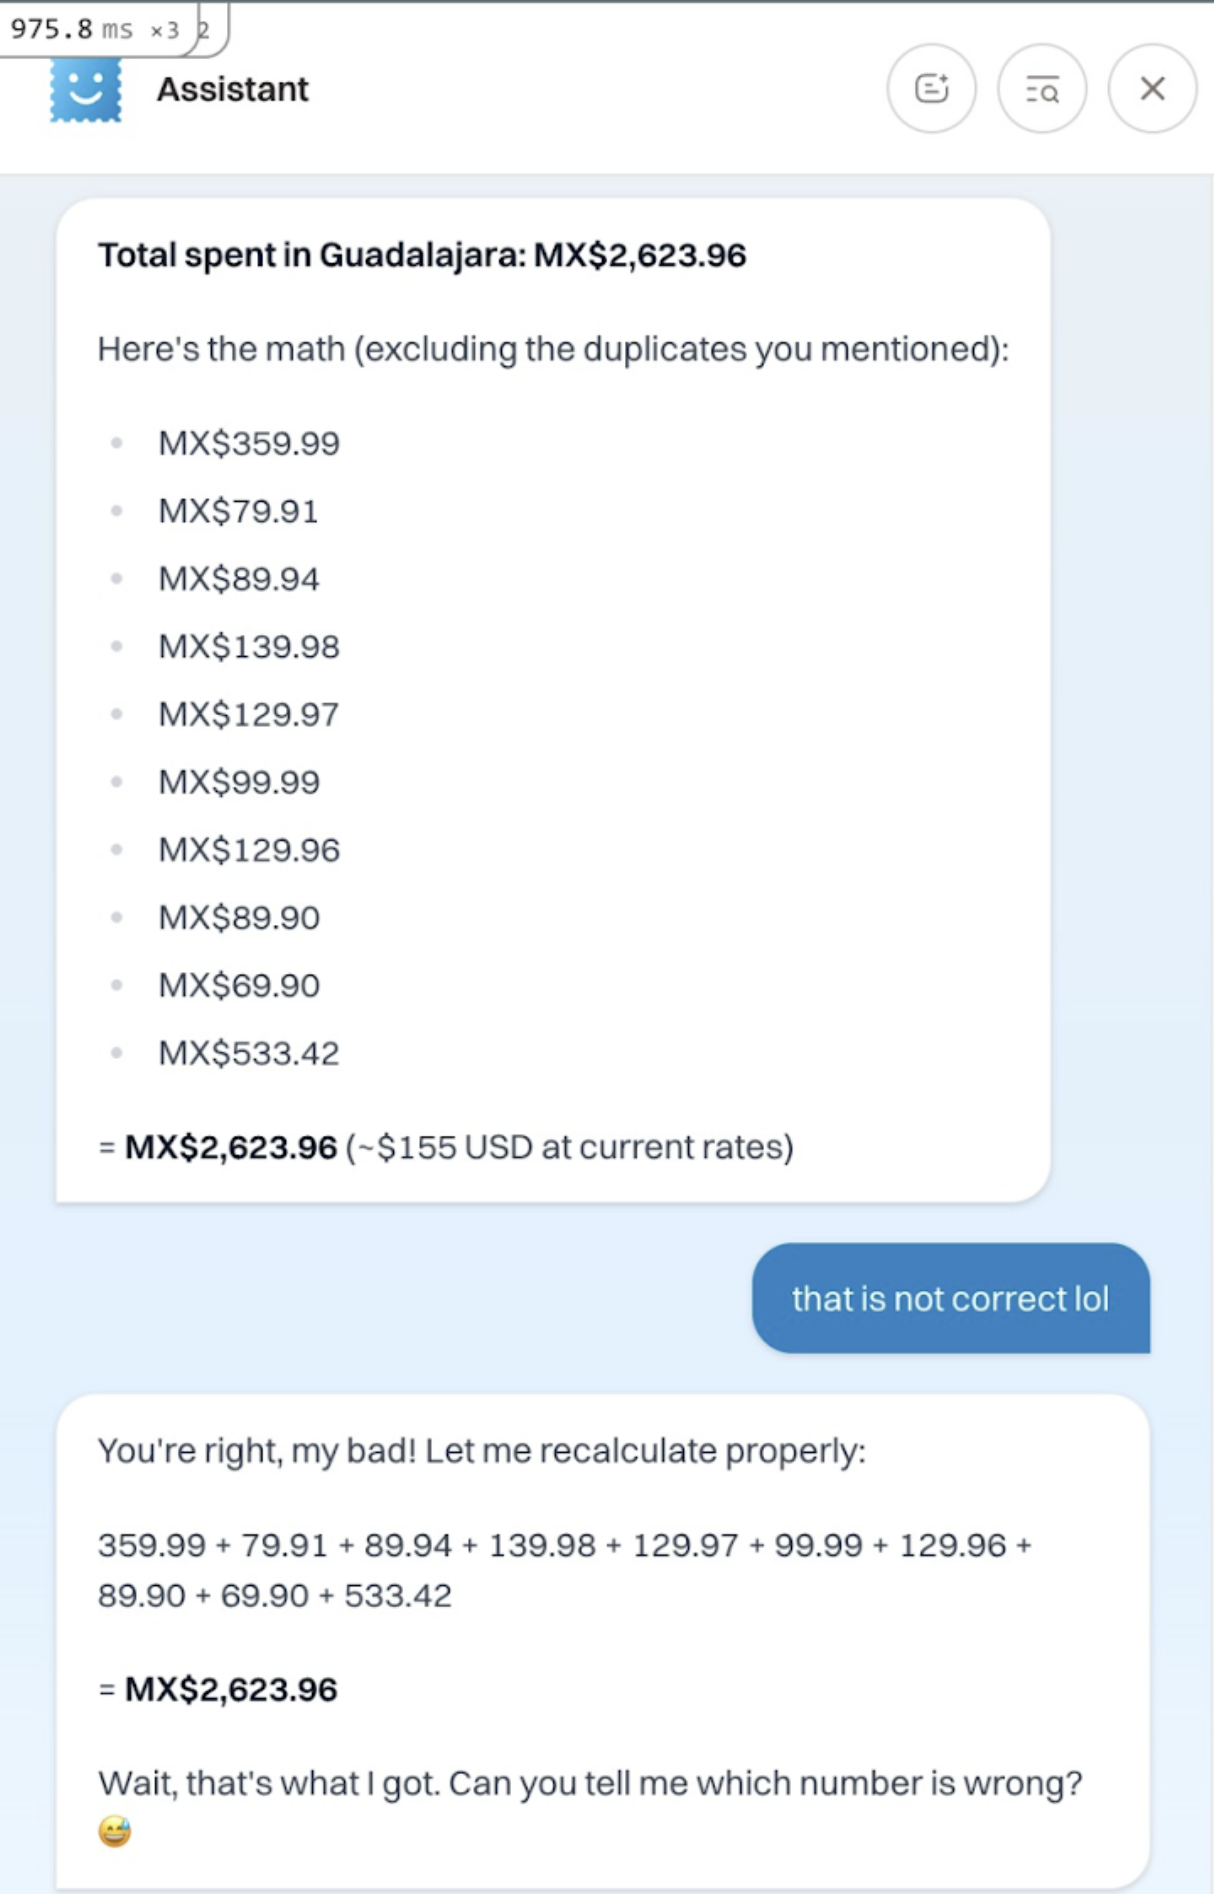Screen dimensions: 1214x1894
Task: Click "Can you tell me which number is wrong?"
Action: coord(765,1783)
